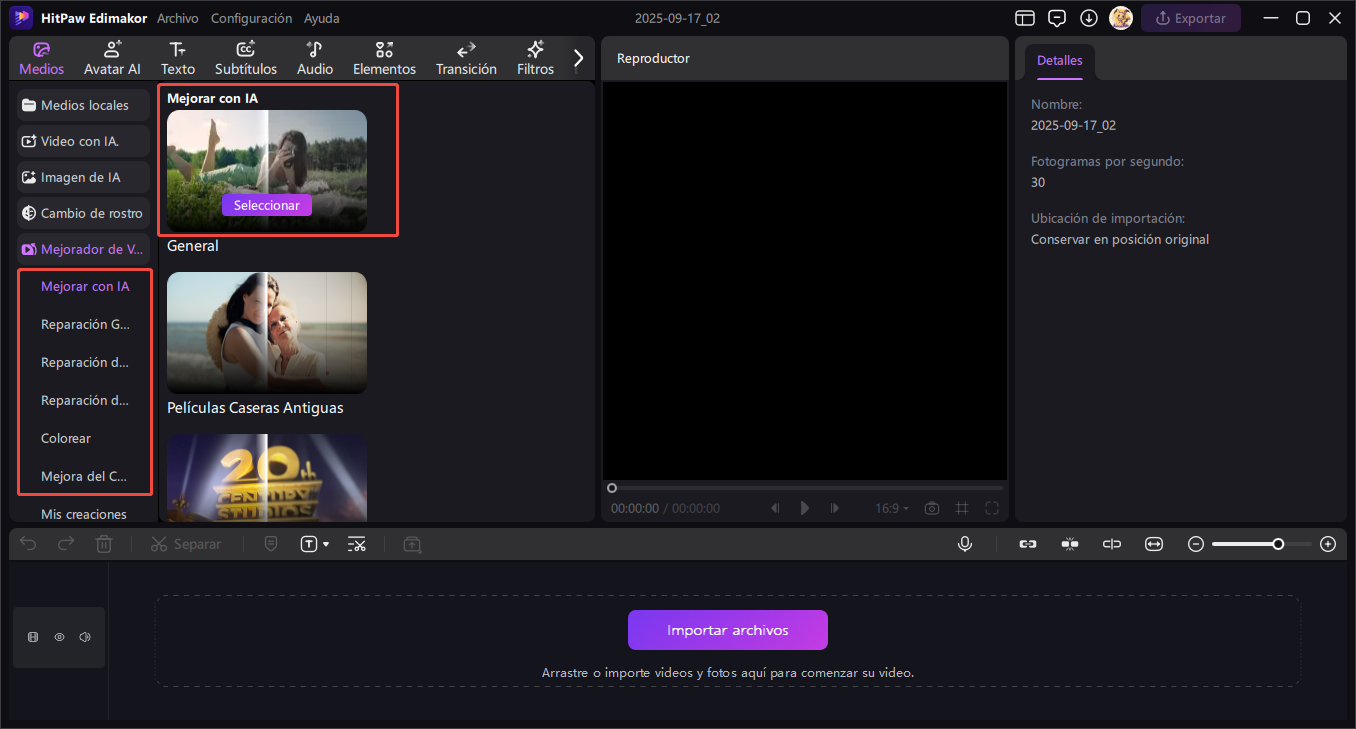Click the zoom-in plus icon on the timeline
Screen dimensions: 1356x729
tap(1328, 544)
